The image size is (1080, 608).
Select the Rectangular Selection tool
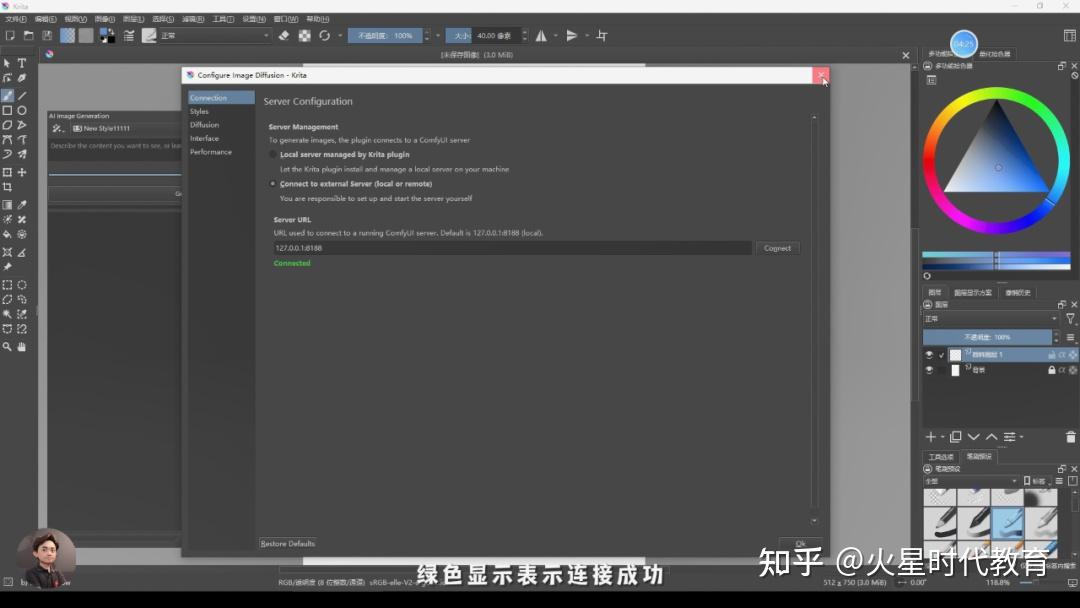[8, 285]
